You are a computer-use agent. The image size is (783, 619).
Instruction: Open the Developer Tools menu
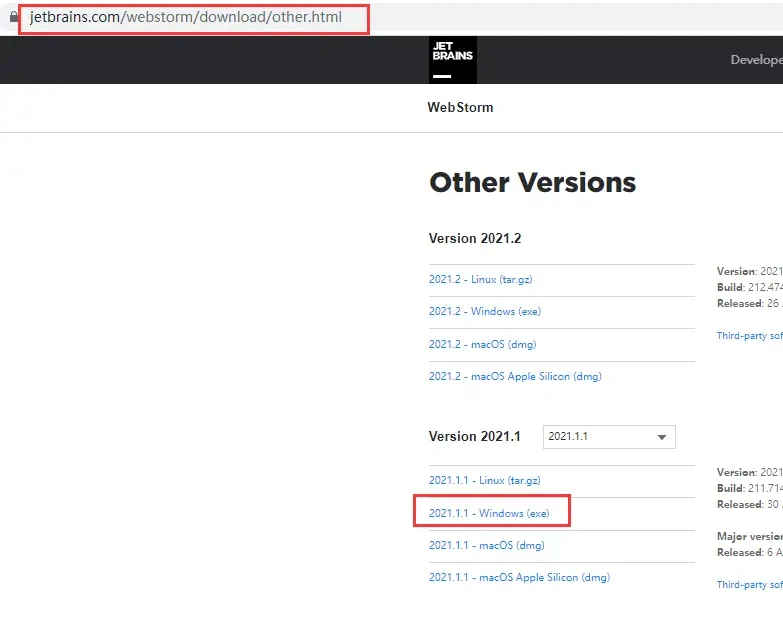(757, 59)
